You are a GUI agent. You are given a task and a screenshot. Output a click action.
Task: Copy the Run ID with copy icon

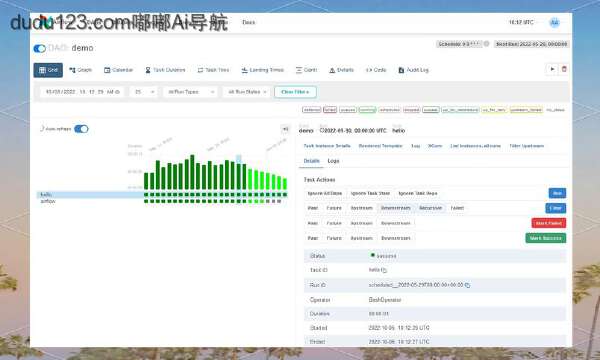[468, 285]
